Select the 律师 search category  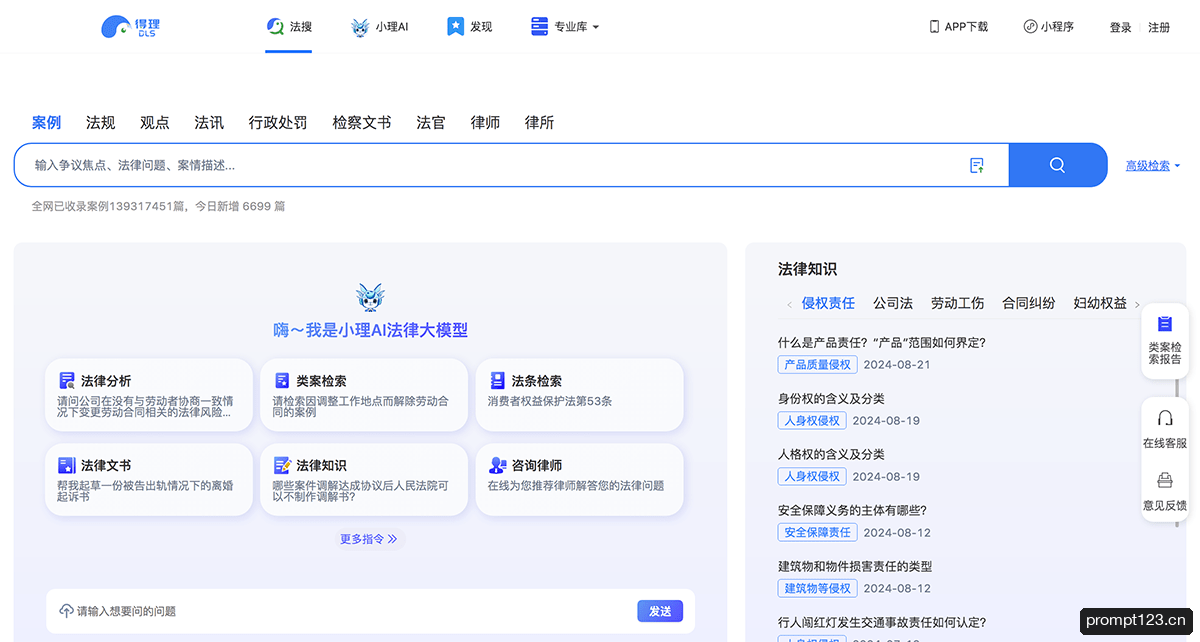click(485, 123)
